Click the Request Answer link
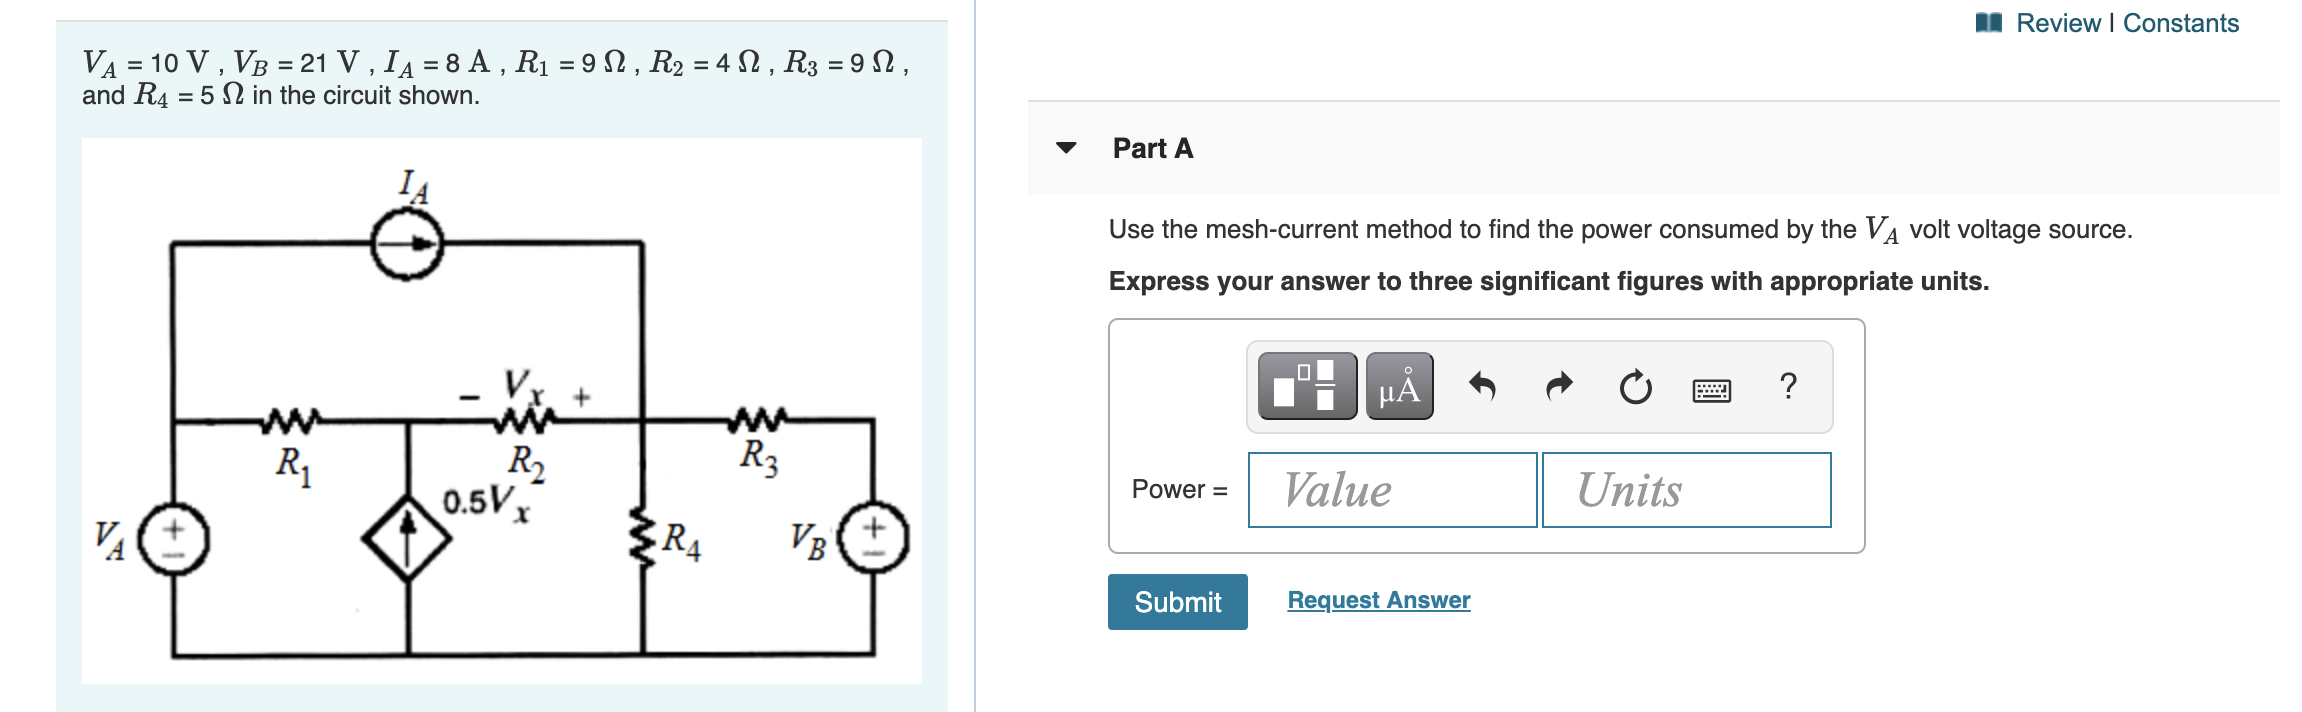The image size is (2302, 712). pos(1378,600)
